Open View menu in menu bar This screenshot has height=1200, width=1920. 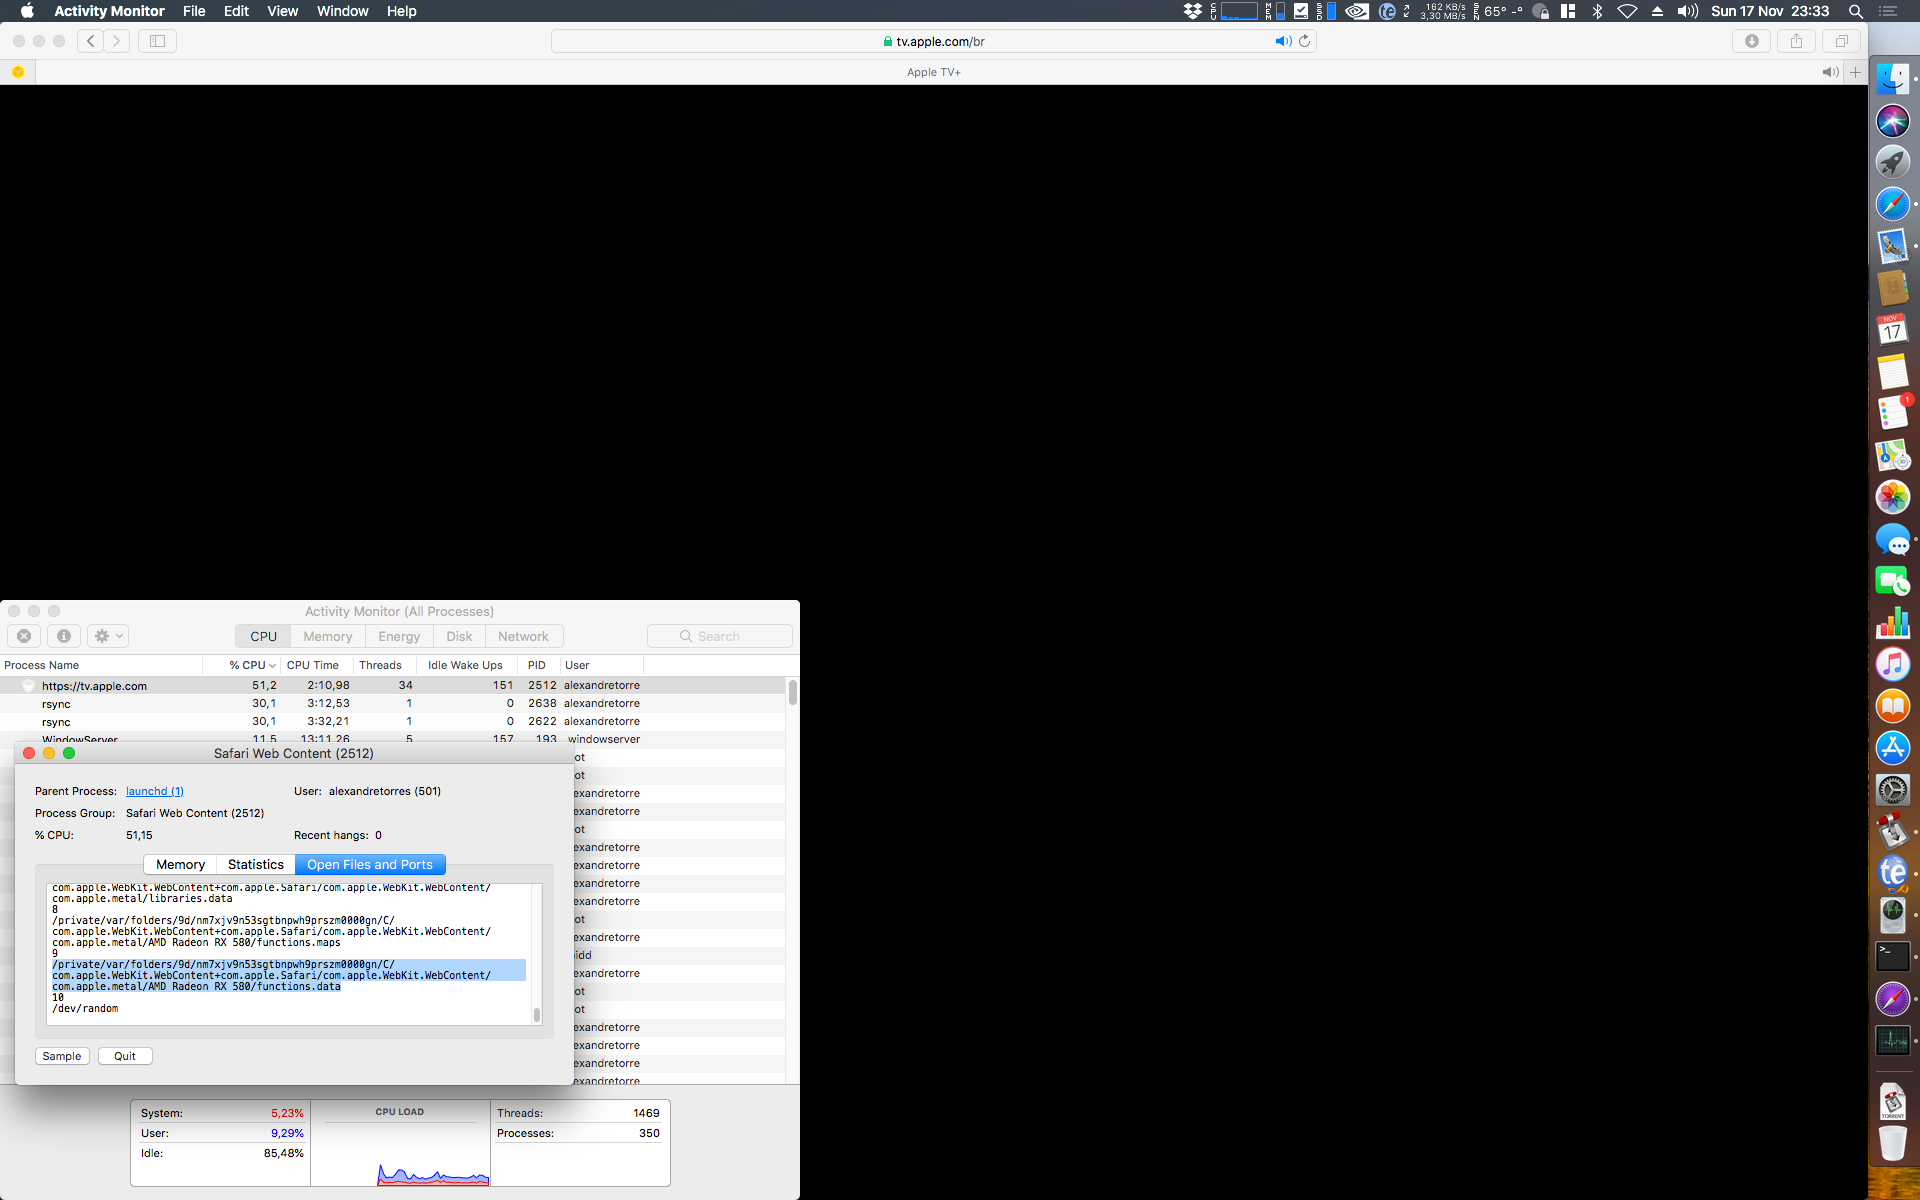click(282, 11)
